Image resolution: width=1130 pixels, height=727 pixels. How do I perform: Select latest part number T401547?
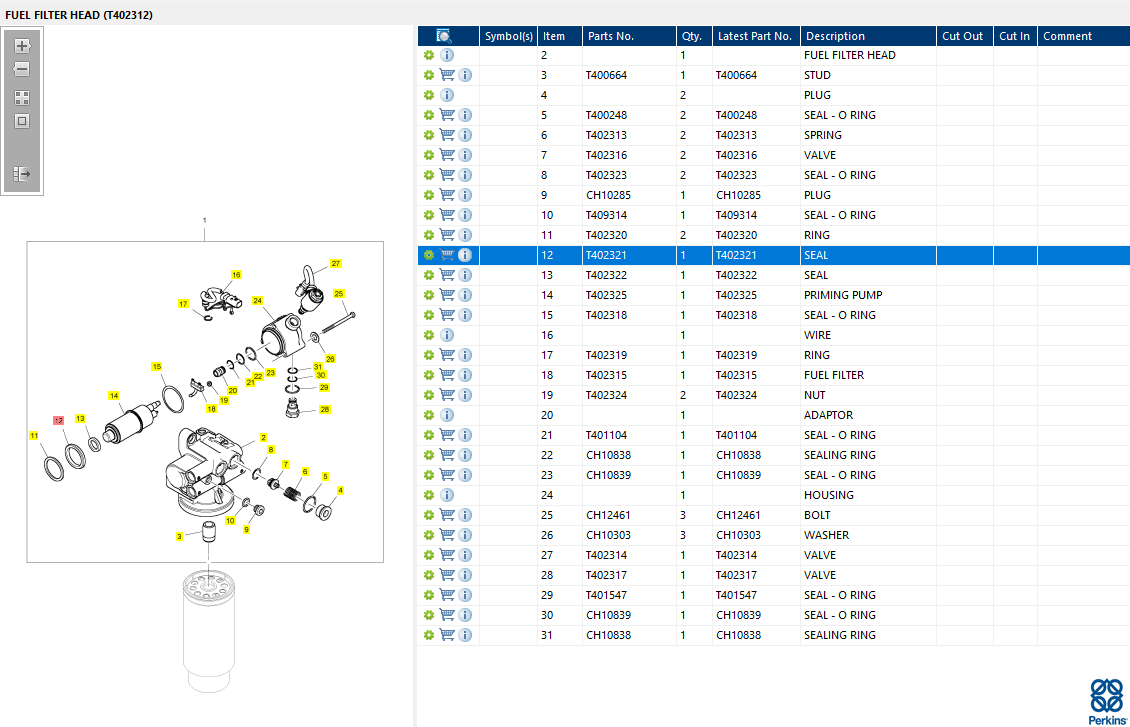[x=737, y=595]
